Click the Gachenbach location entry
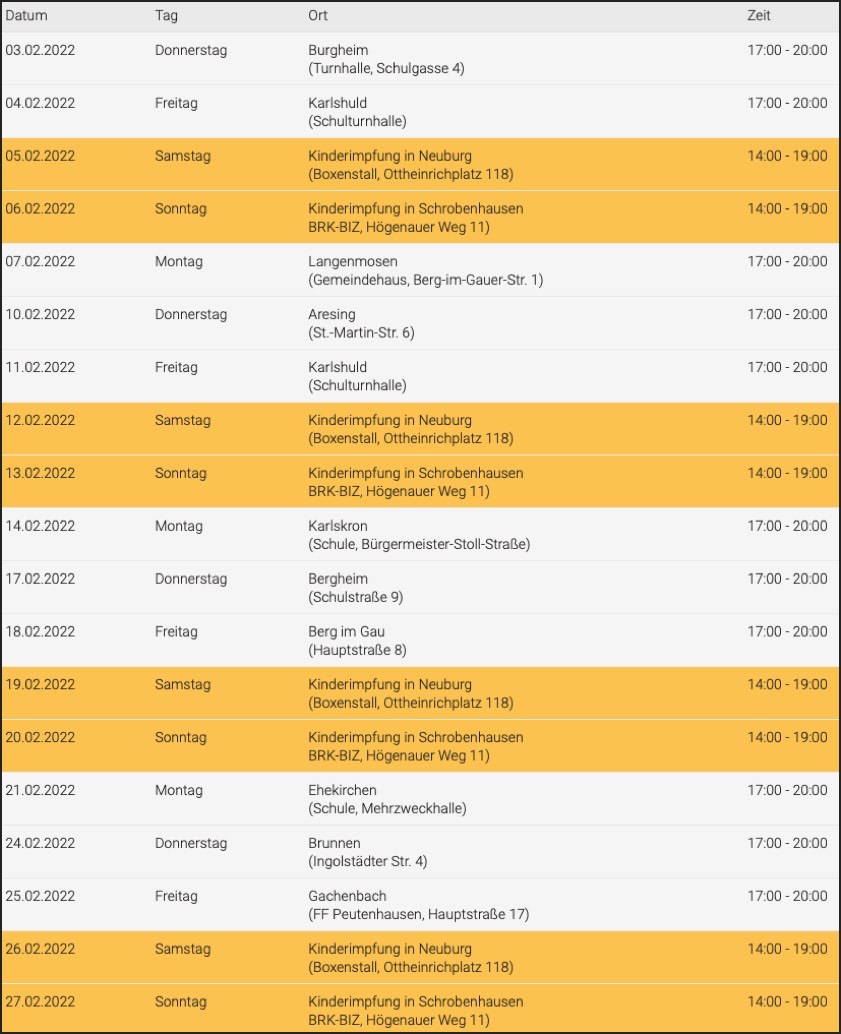Screen dimensions: 841x1034 347,896
